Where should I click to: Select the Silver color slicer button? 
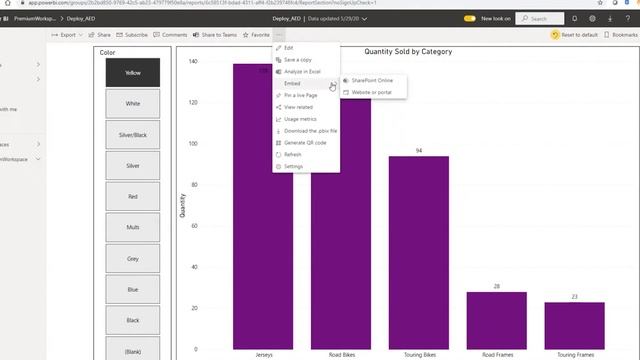(x=133, y=166)
